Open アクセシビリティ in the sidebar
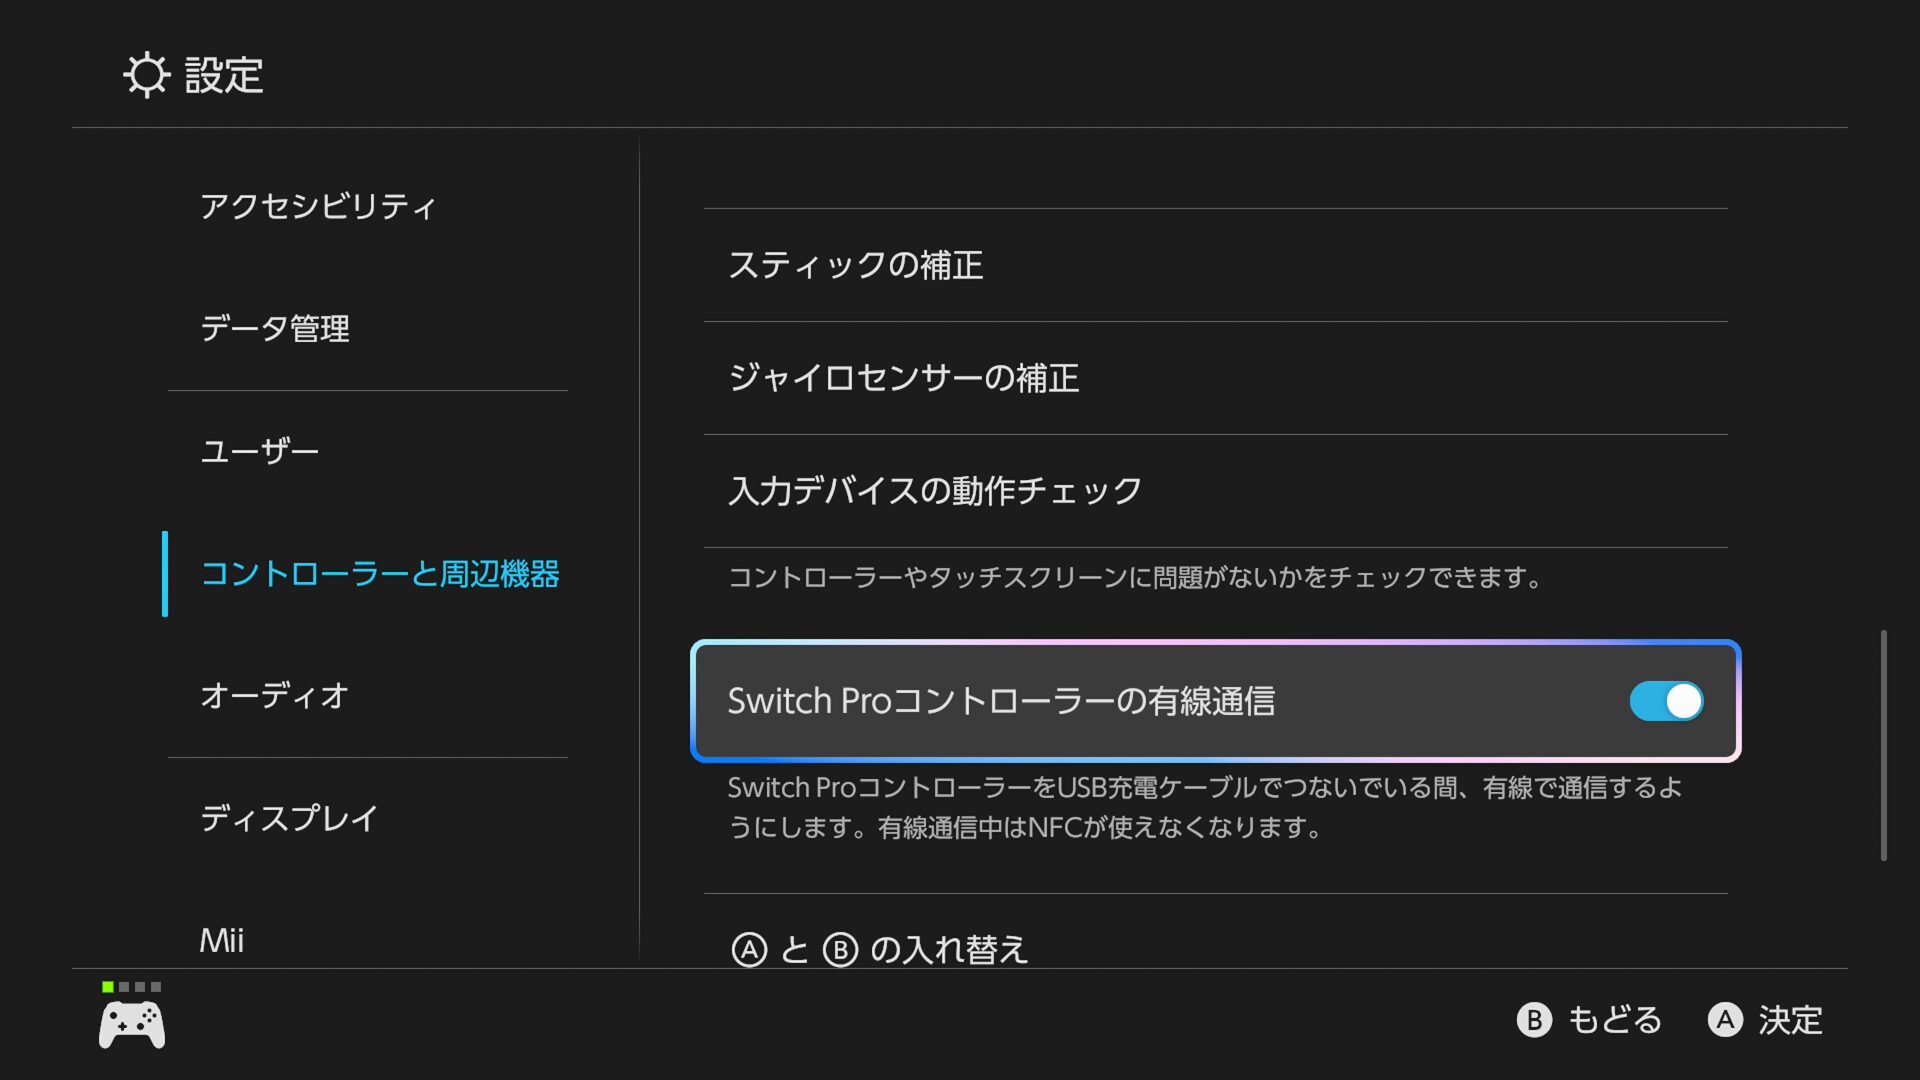The width and height of the screenshot is (1920, 1080). tap(318, 206)
